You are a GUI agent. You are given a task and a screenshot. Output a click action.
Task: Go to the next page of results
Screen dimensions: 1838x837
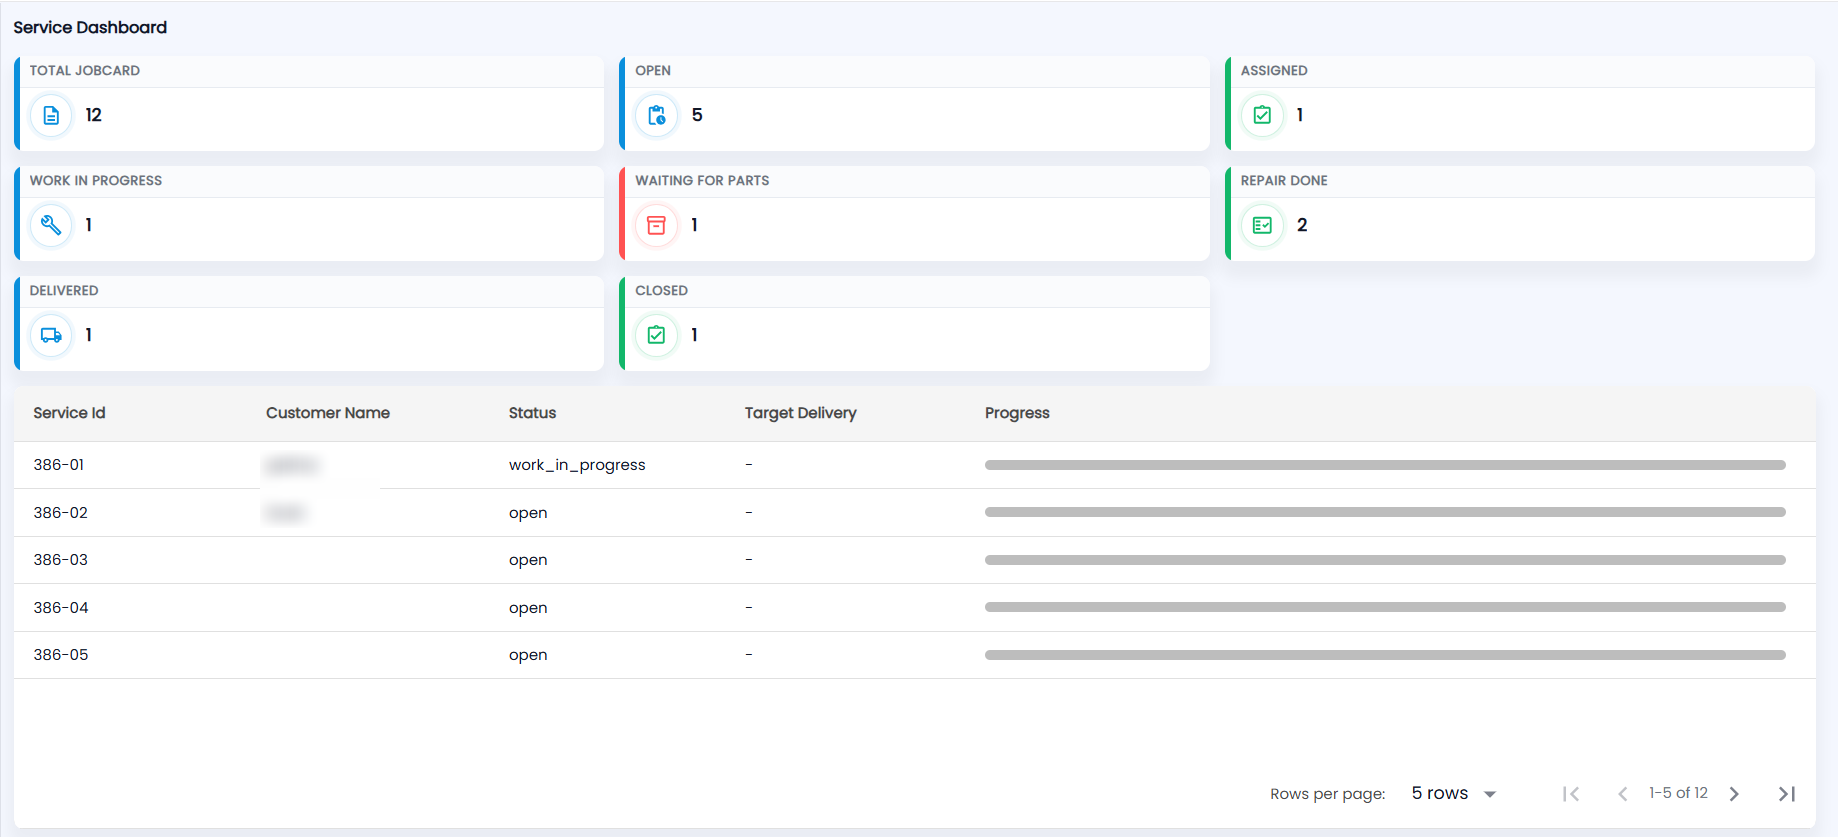(1735, 794)
